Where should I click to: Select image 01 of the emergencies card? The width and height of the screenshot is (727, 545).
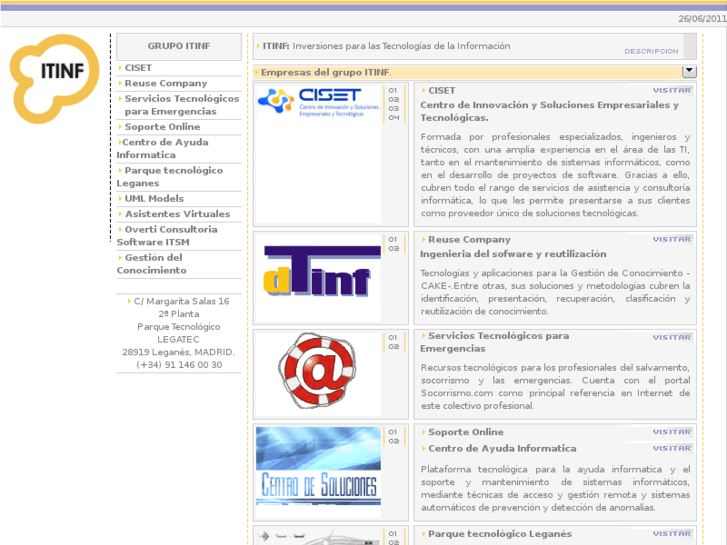pos(393,337)
